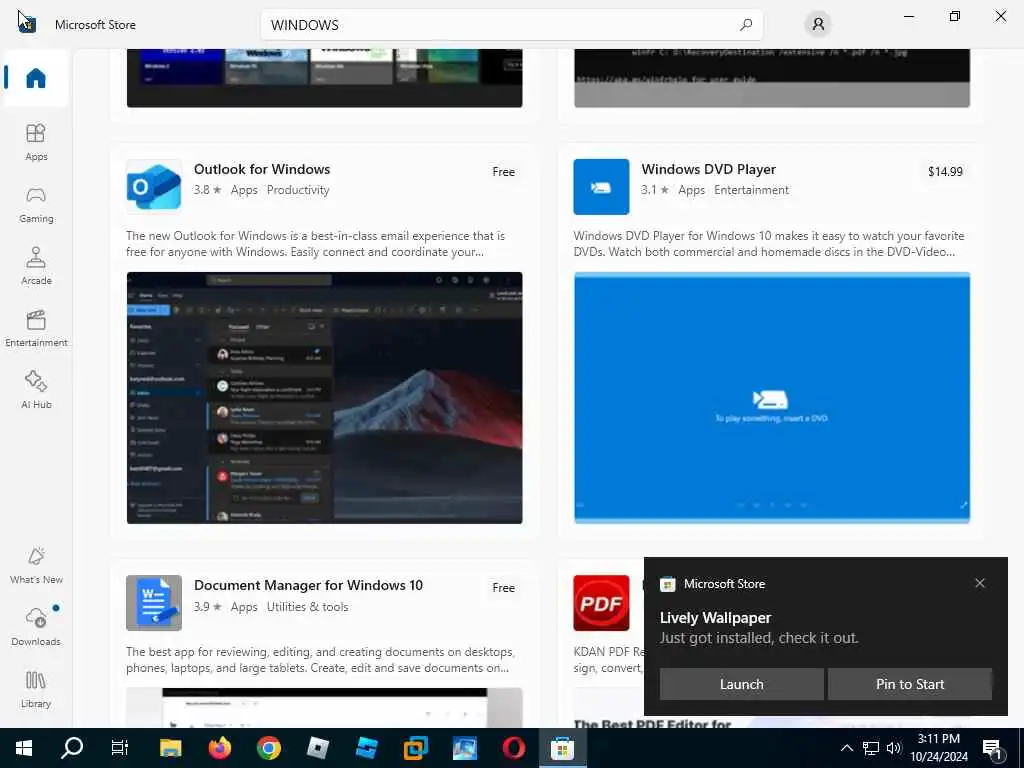Screen dimensions: 1024x768
Task: Click the red PDF app icon
Action: point(601,603)
